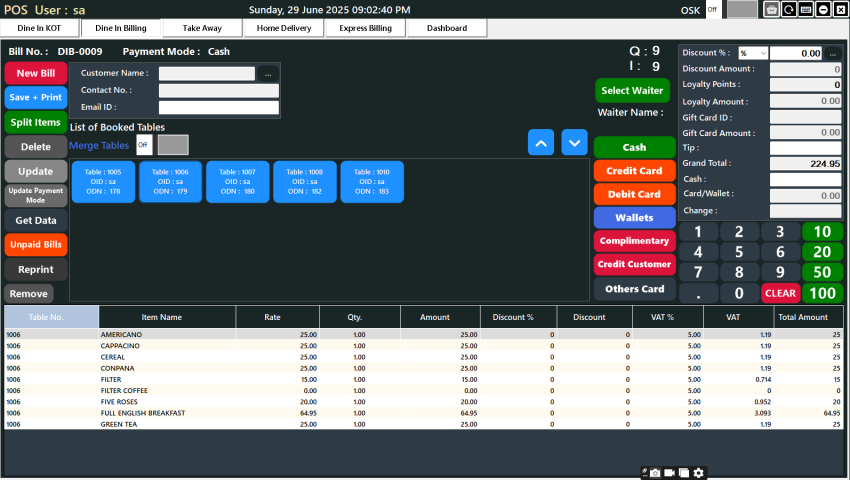Click the refresh icon in top bar
Screen dimensions: 850x480
(x=788, y=9)
